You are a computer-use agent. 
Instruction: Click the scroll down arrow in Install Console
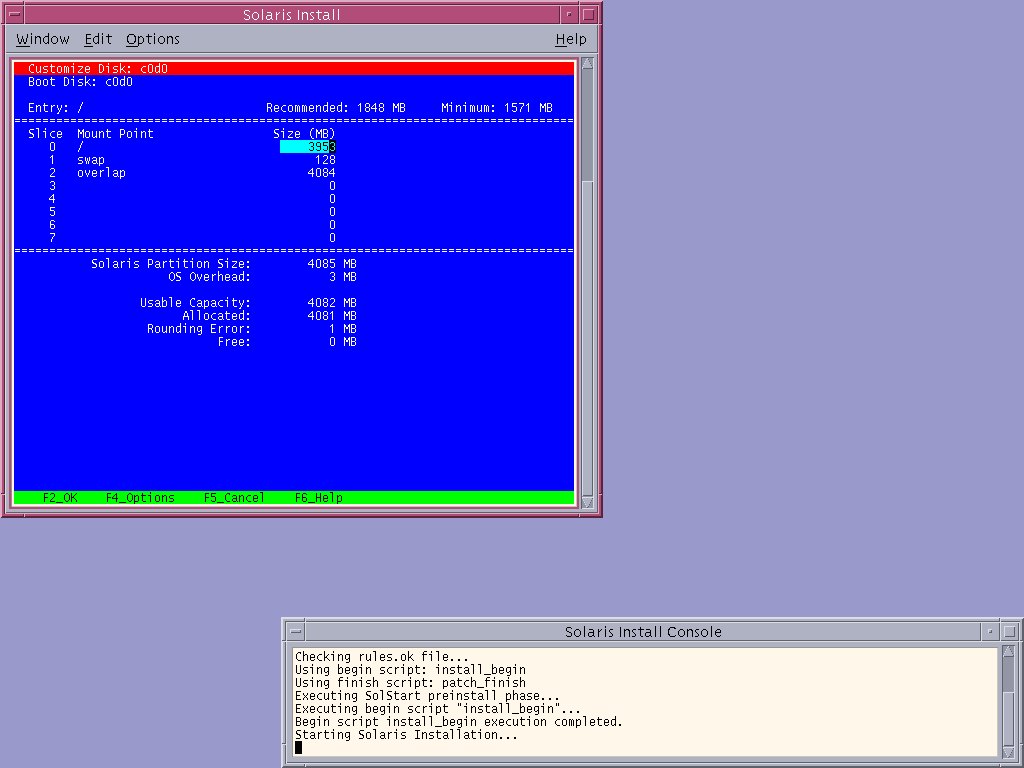pos(1008,753)
